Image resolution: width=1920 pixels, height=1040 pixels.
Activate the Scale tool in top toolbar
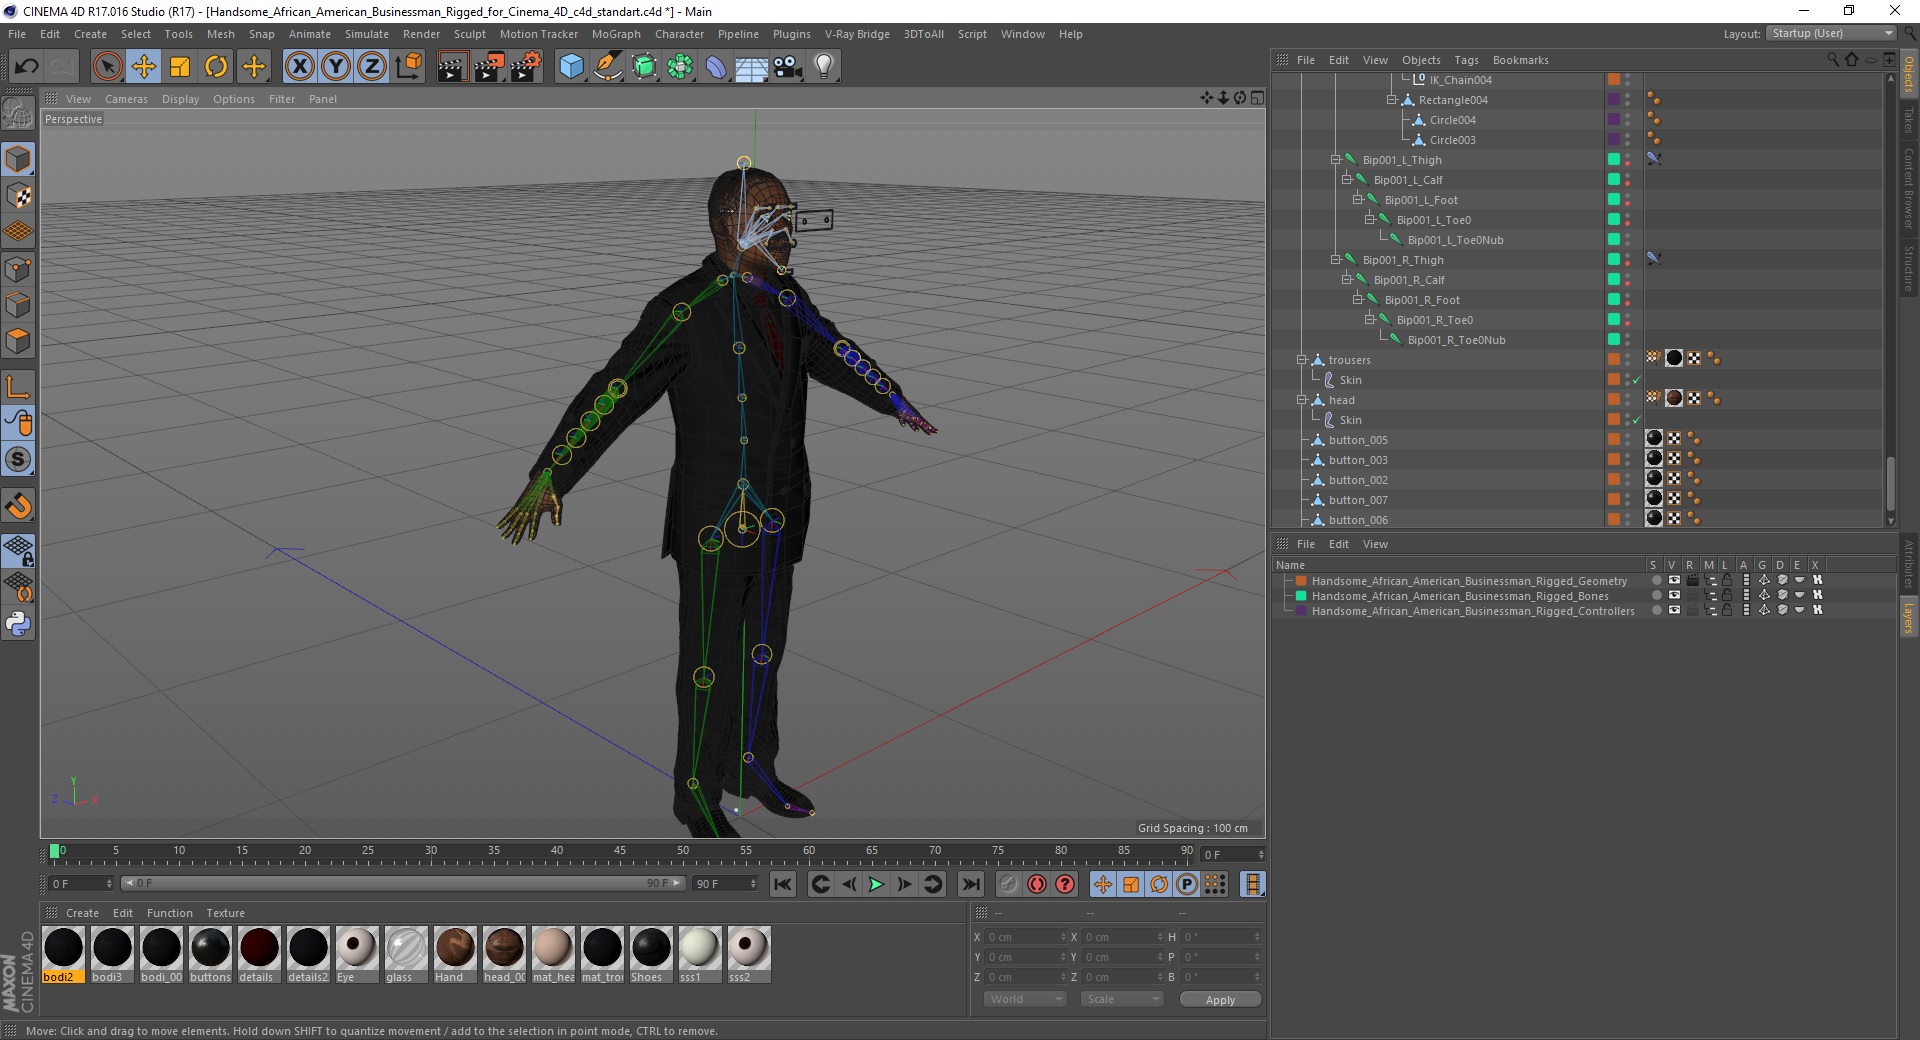(x=180, y=67)
